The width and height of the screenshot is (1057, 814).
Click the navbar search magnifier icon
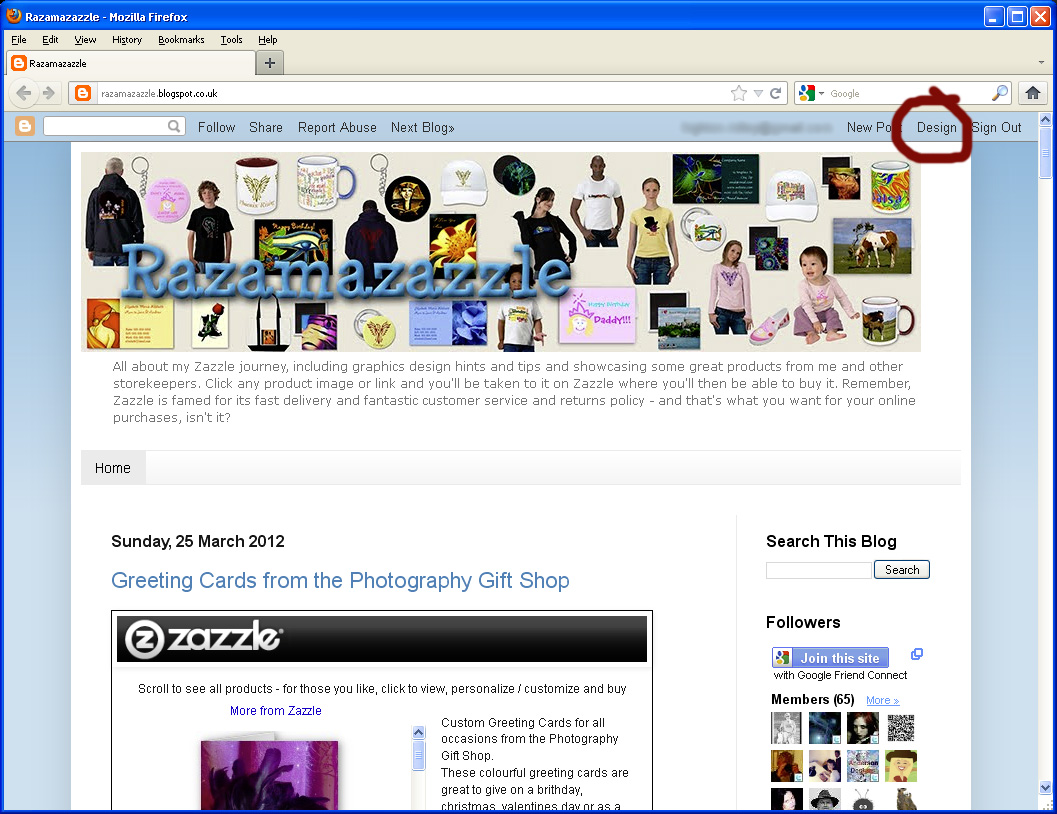click(x=174, y=126)
